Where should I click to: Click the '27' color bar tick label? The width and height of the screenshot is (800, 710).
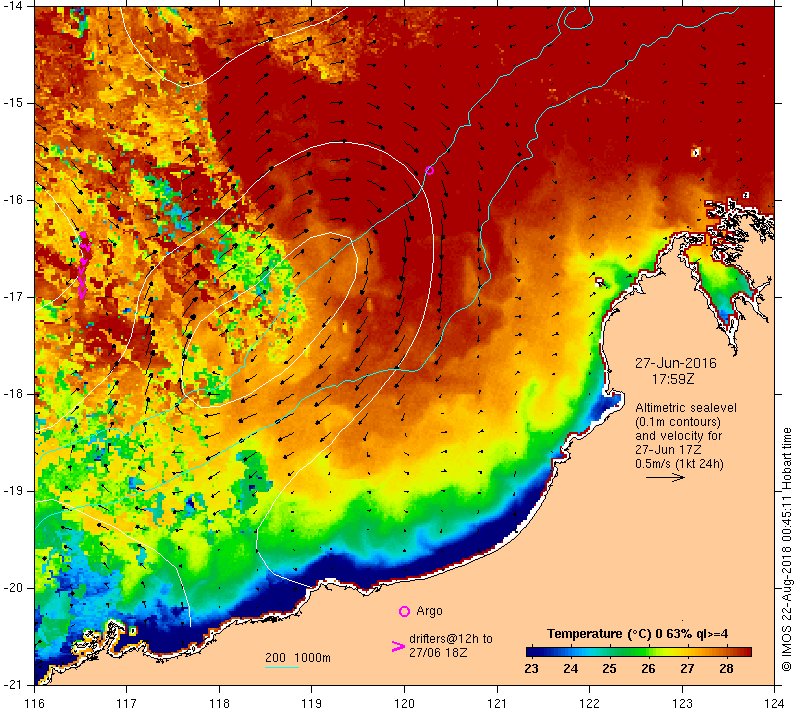pos(687,669)
